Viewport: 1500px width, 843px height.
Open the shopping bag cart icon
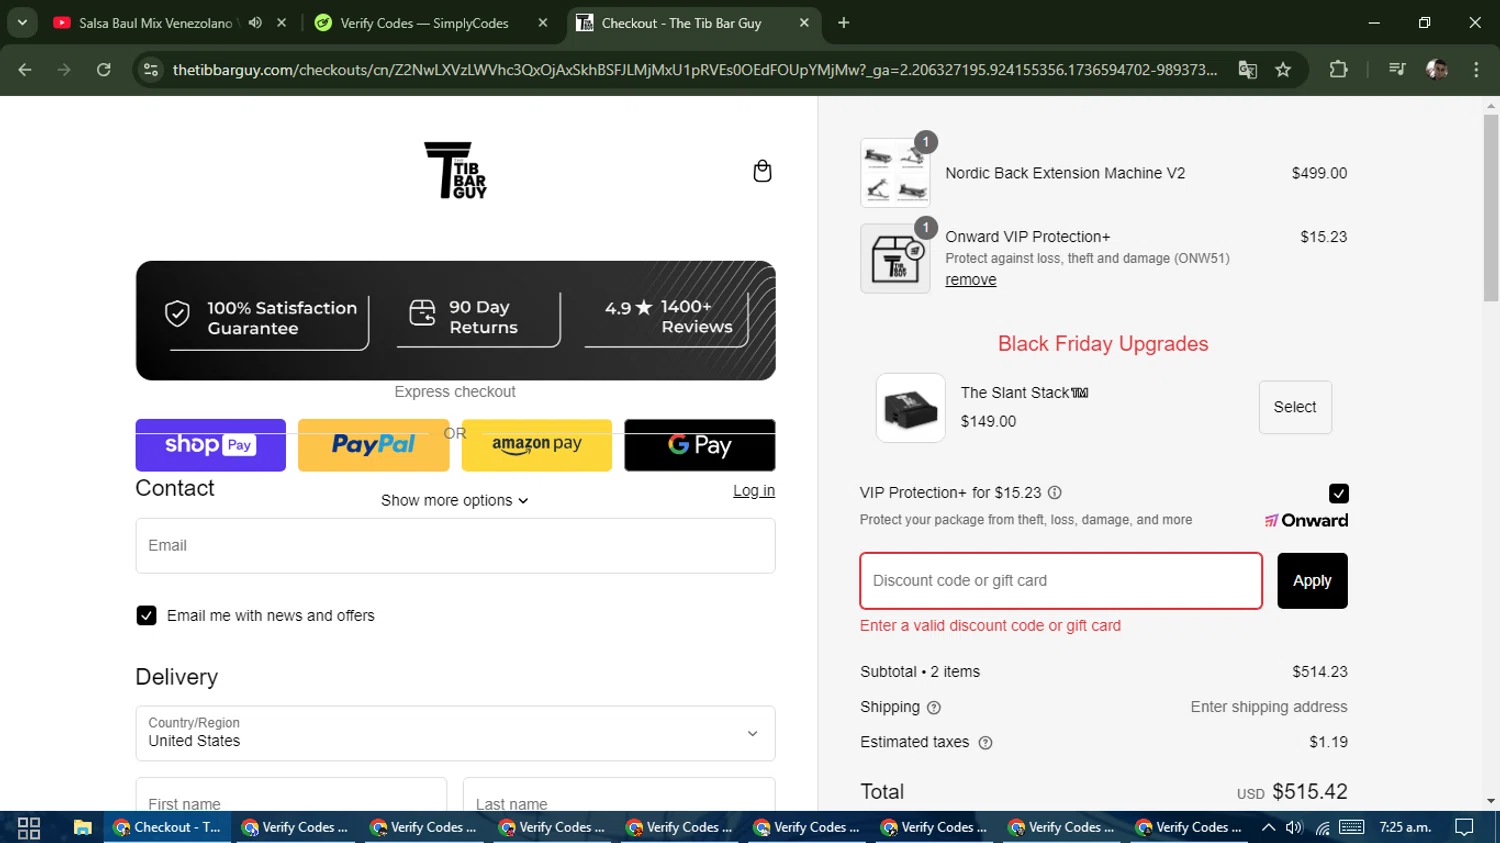(x=762, y=171)
